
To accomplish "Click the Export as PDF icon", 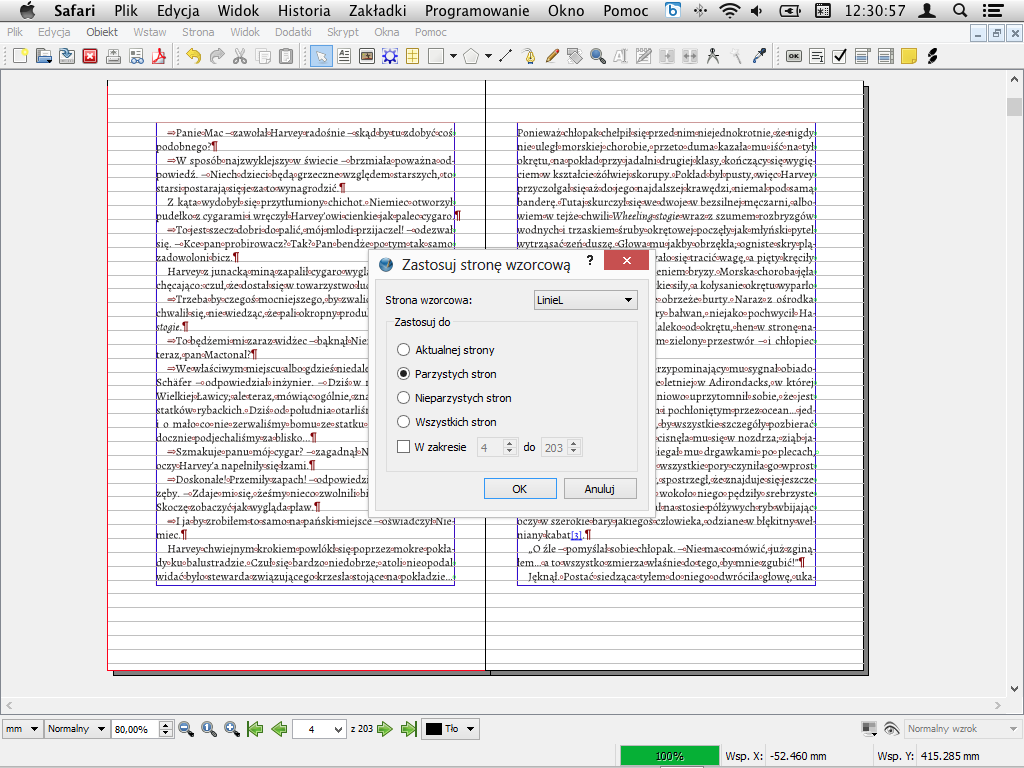I will (x=157, y=56).
